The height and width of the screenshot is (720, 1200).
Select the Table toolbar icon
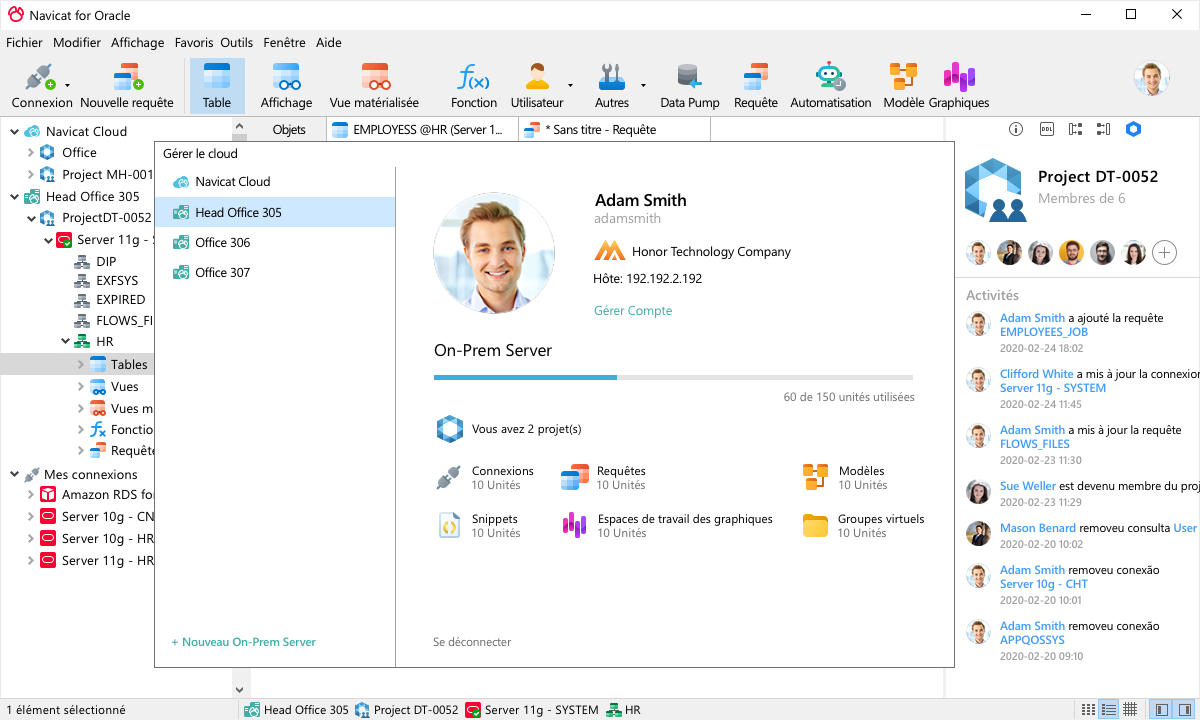click(x=217, y=86)
